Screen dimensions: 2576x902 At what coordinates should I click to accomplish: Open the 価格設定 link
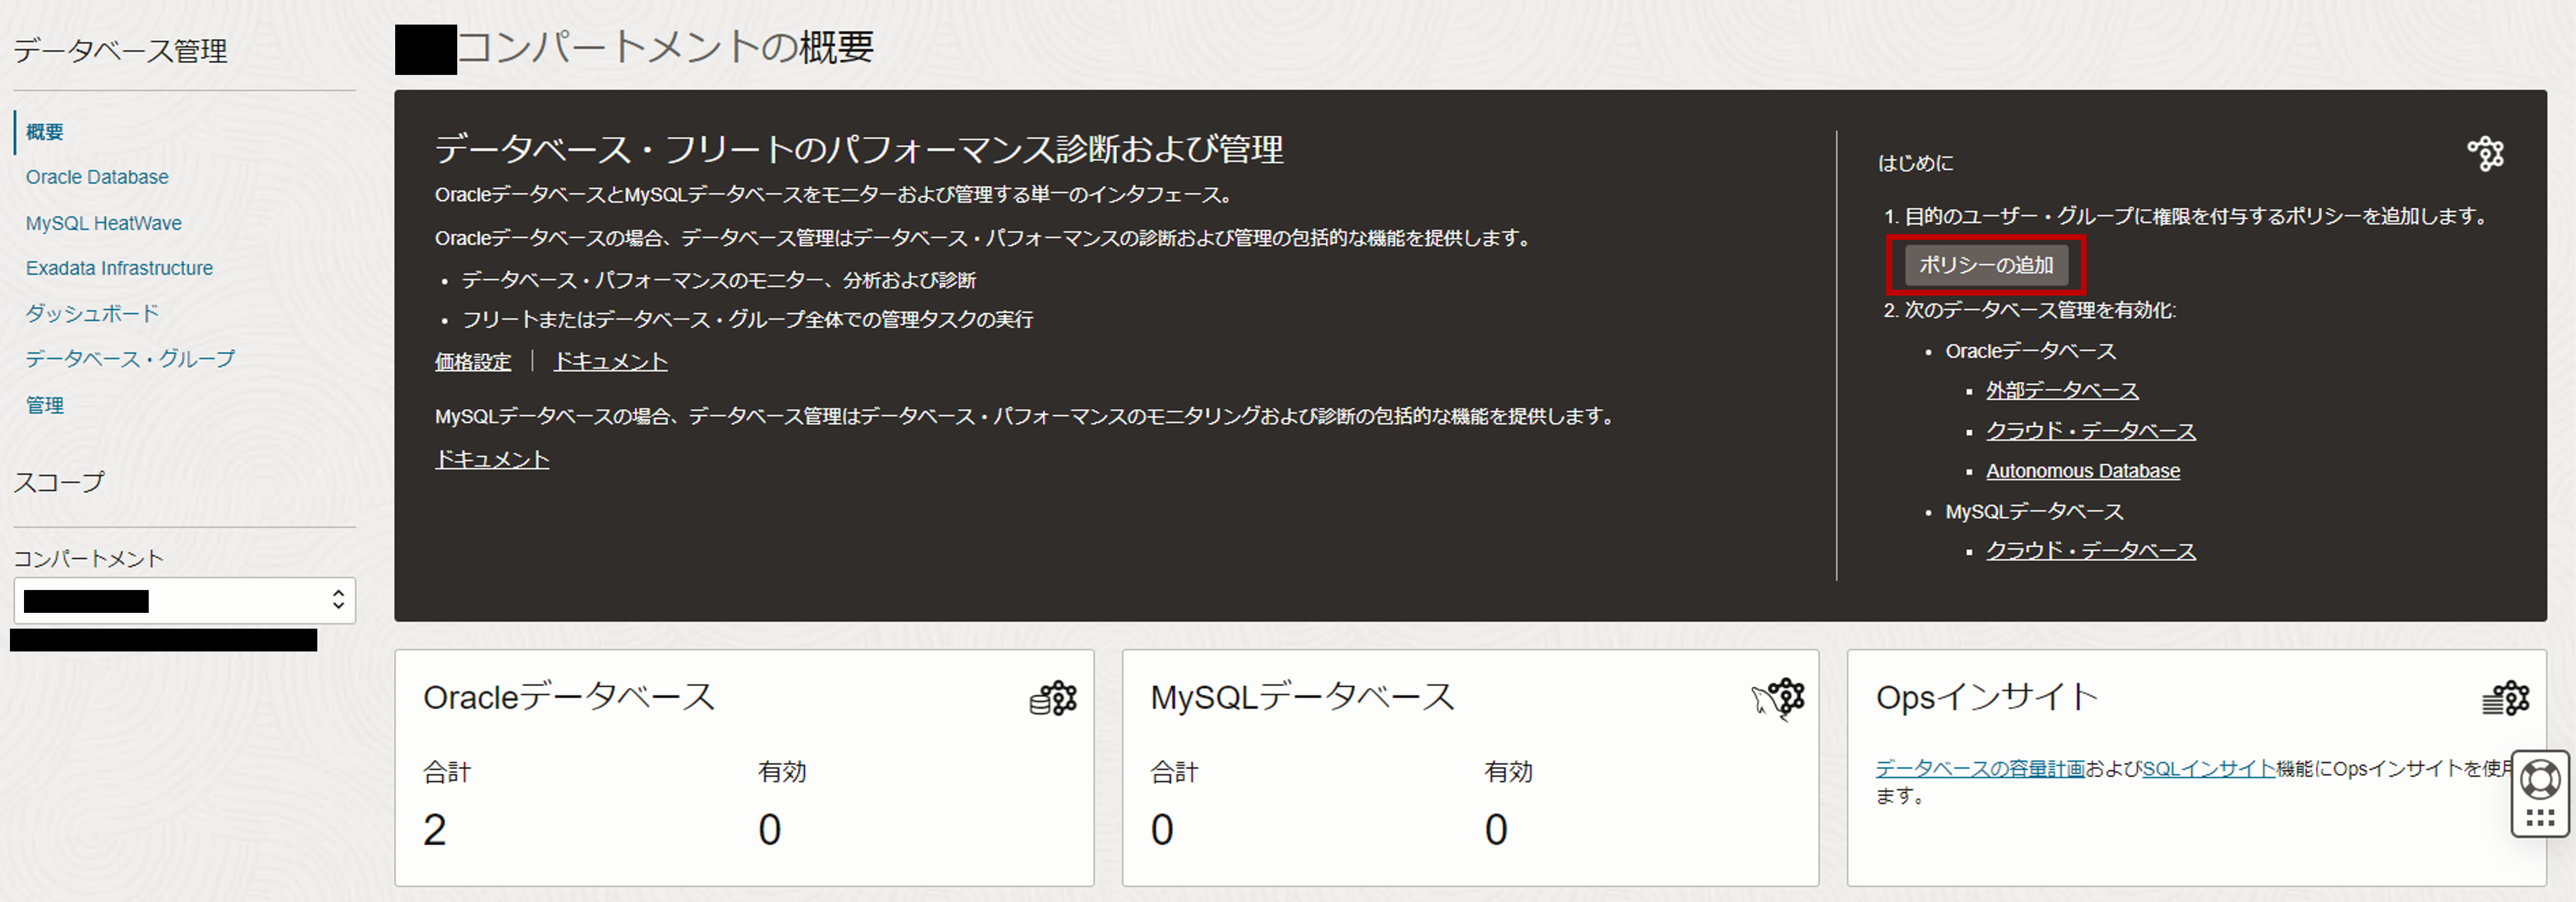[x=473, y=362]
